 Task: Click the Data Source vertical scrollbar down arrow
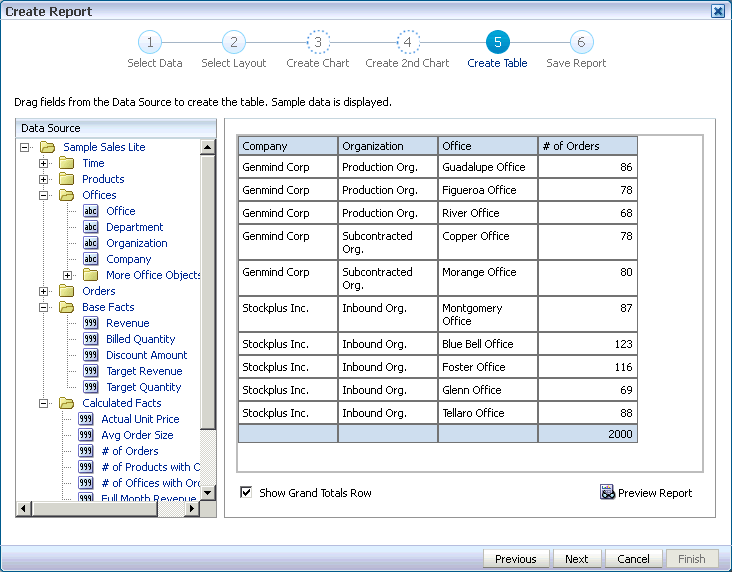(208, 492)
